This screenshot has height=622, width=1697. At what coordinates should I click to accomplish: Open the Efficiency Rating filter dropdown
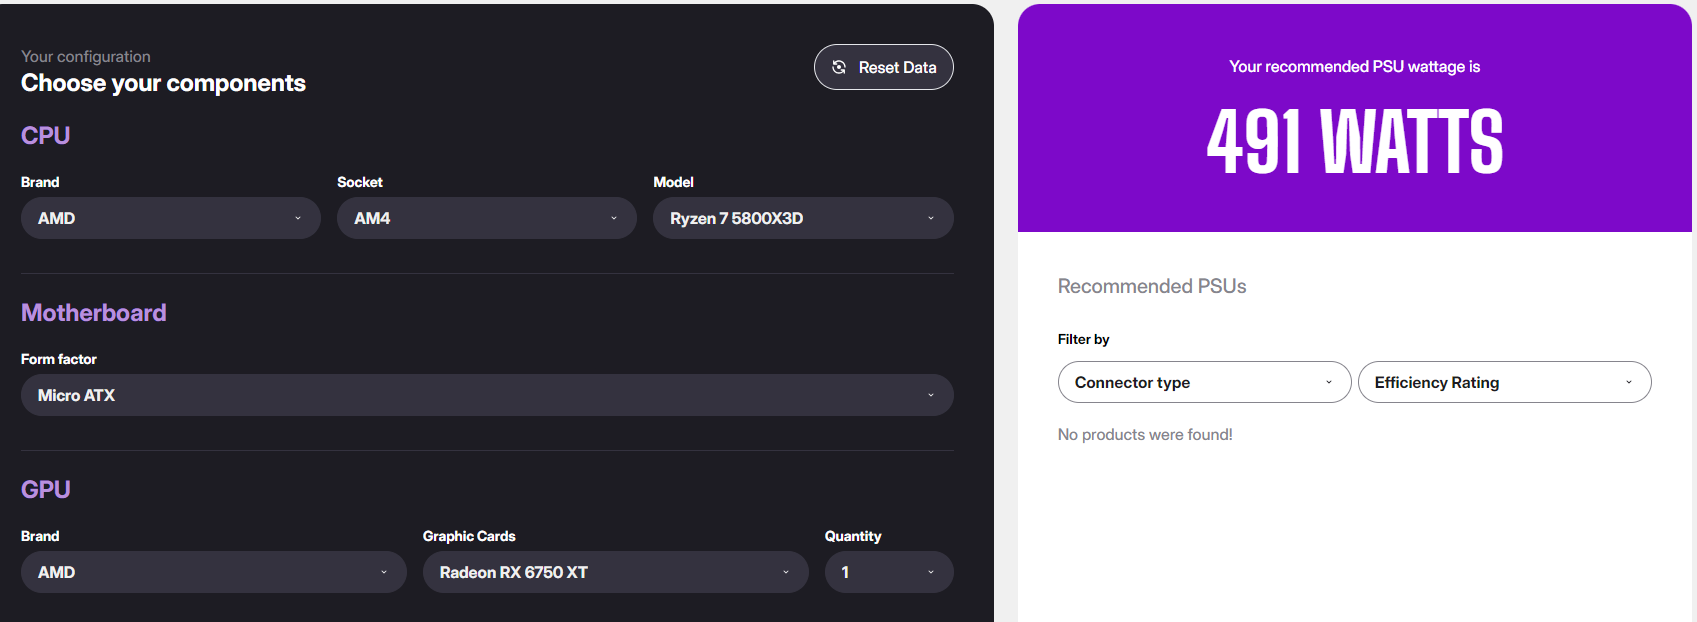coord(1504,382)
